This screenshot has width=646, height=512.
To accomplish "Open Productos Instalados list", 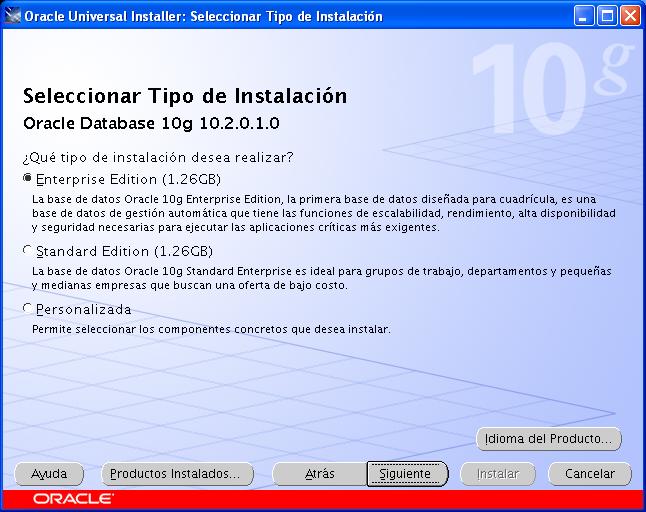I will click(177, 474).
